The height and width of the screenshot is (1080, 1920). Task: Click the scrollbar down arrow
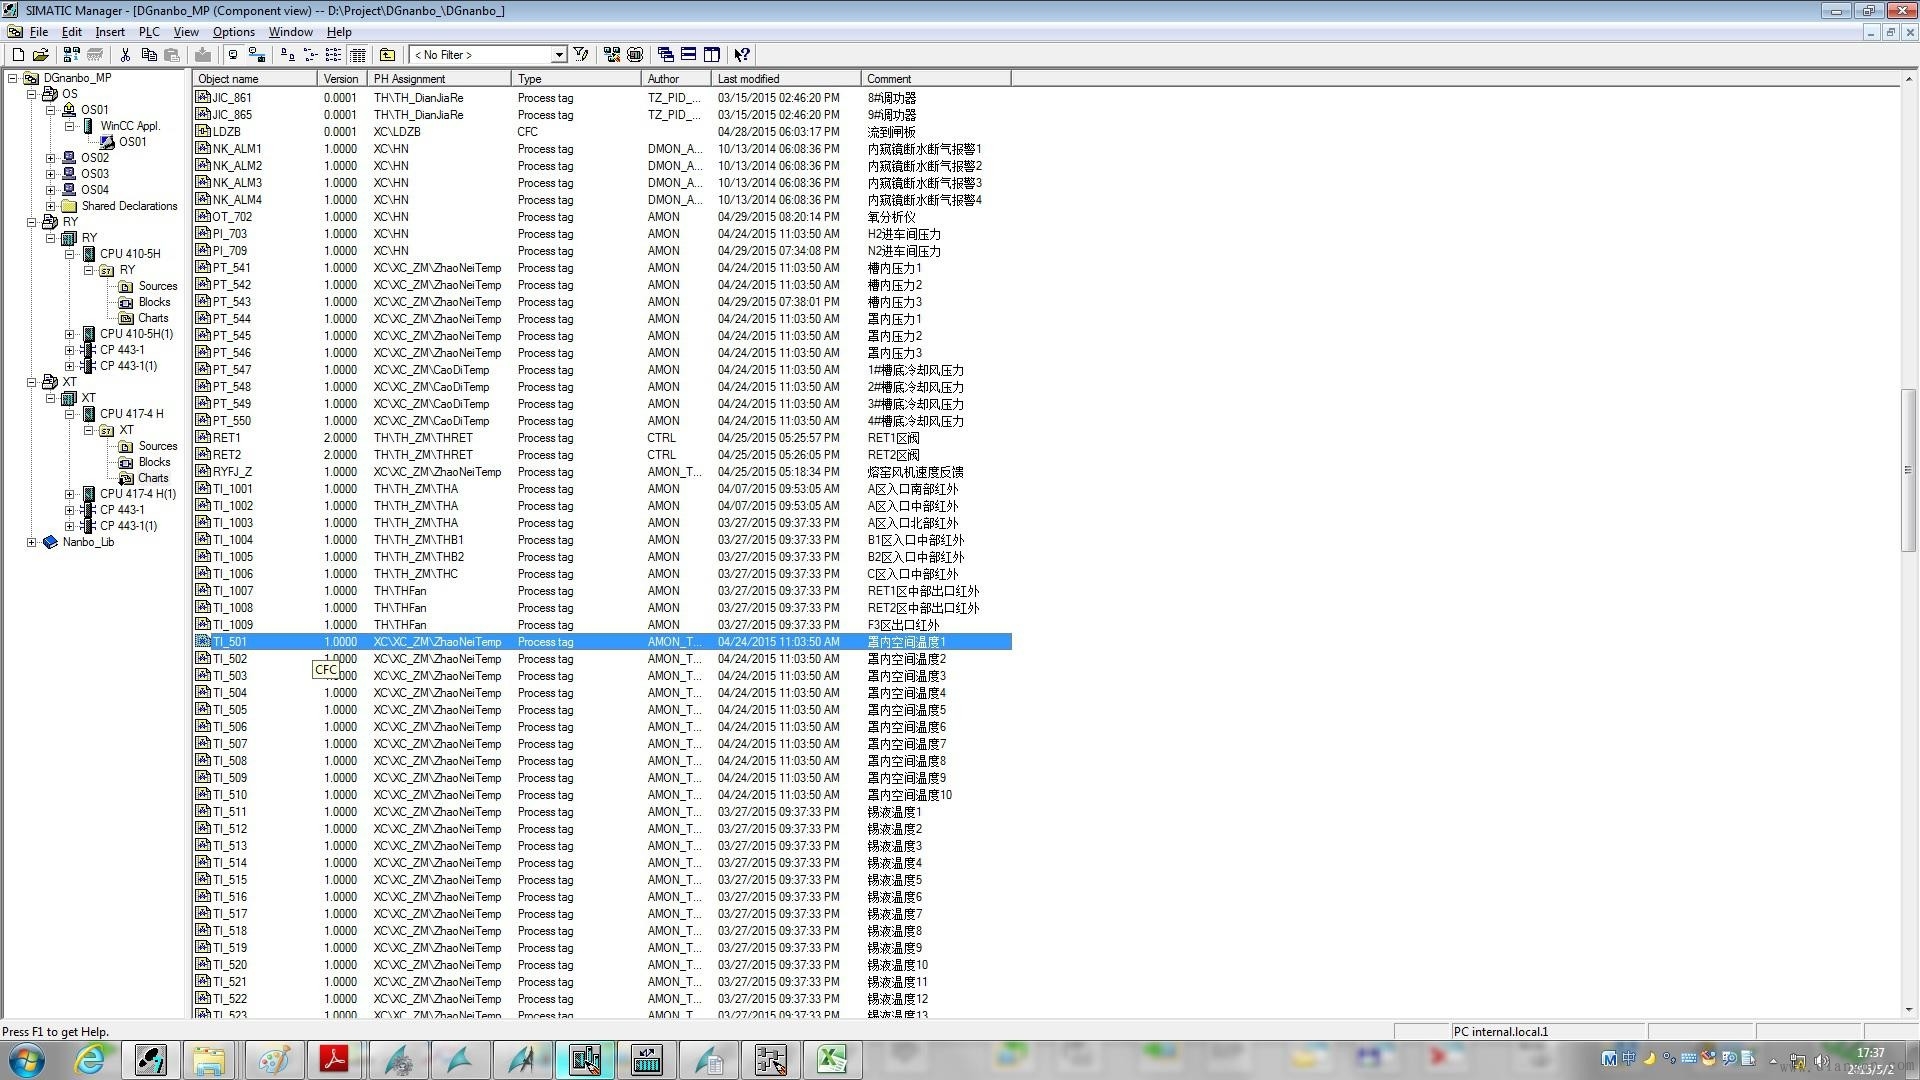[1908, 1009]
